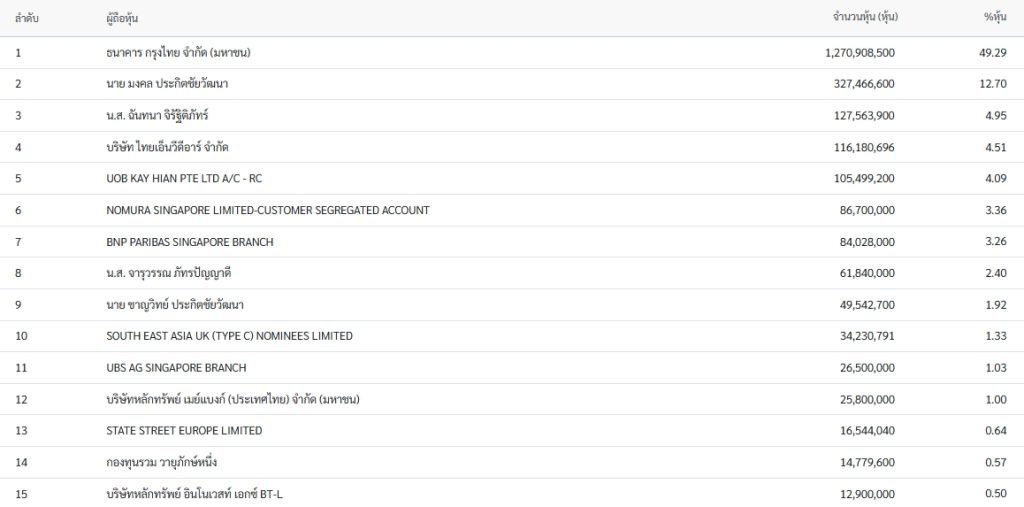Viewport: 1024px width, 507px height.
Task: Click rank number 15
Action: [x=21, y=494]
